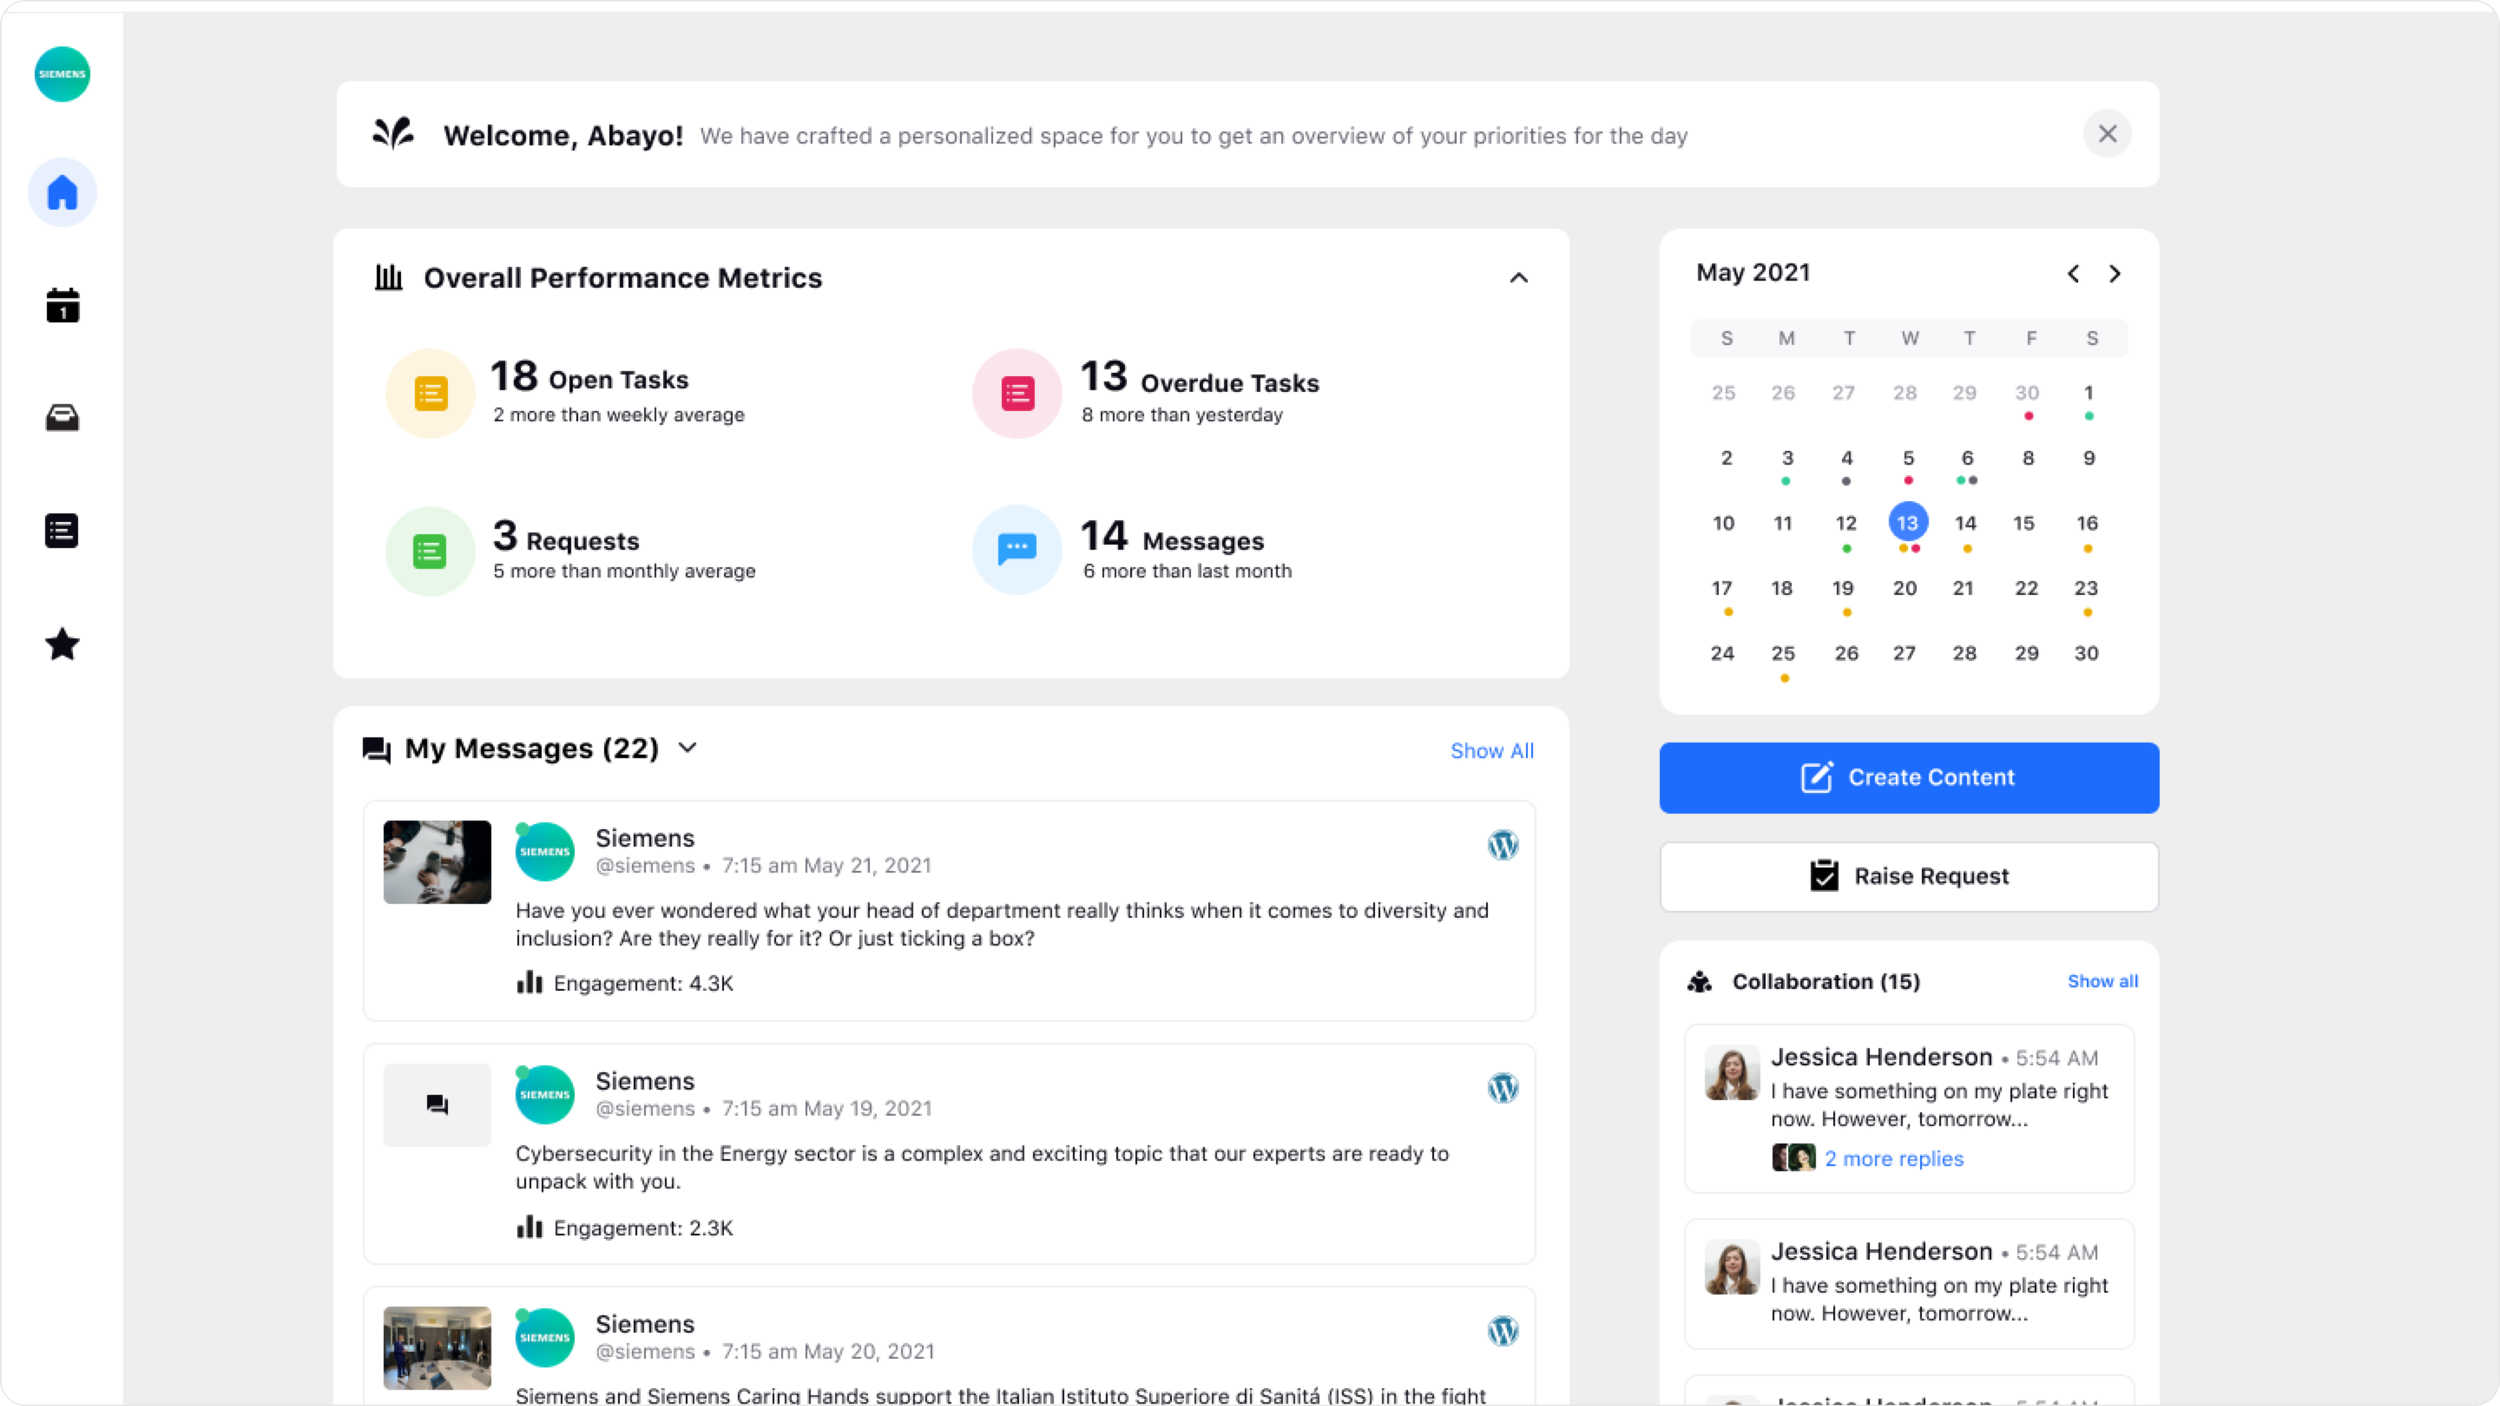Screen dimensions: 2500x1406
Task: Expand the My Messages (22) dropdown
Action: pos(688,748)
